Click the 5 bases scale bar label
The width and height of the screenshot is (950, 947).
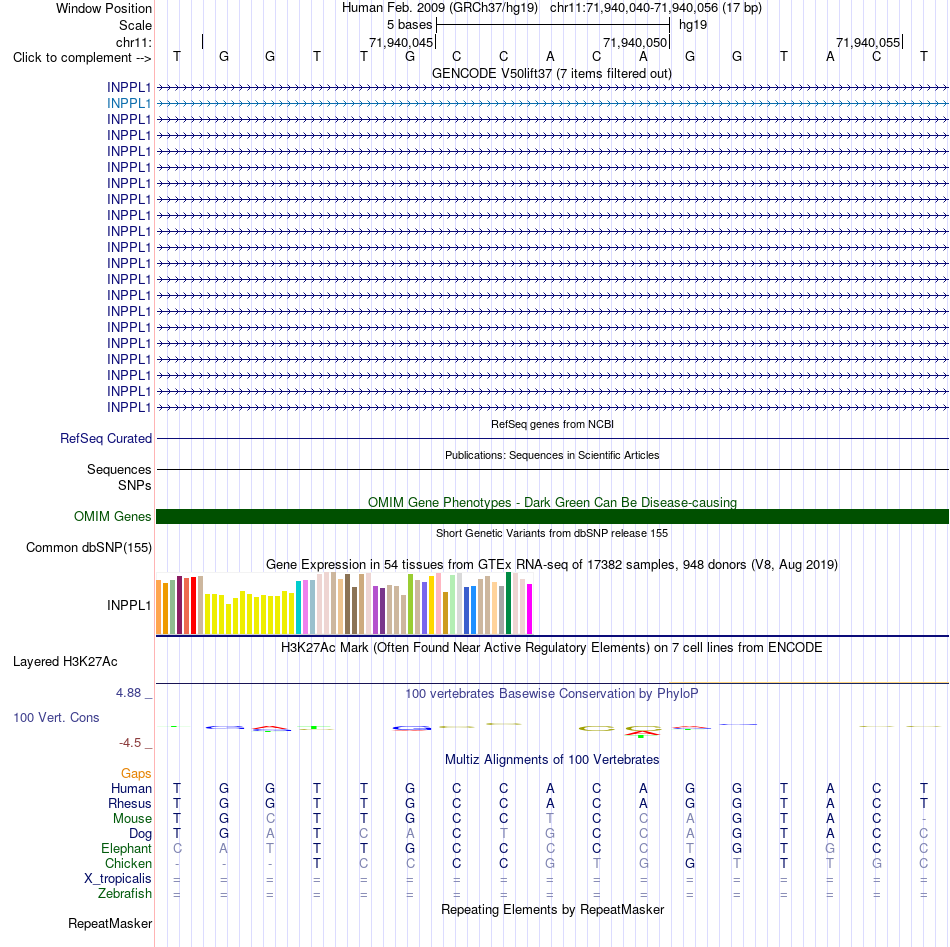410,25
